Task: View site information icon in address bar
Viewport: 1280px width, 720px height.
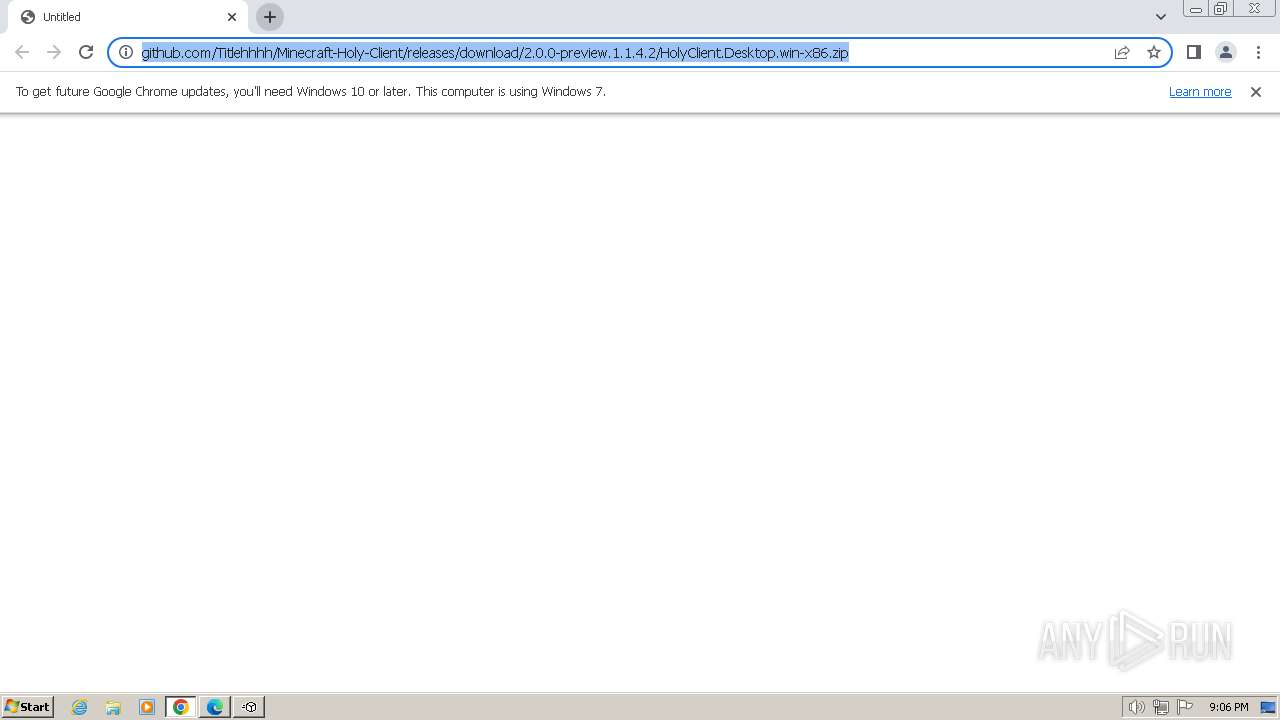Action: coord(126,52)
